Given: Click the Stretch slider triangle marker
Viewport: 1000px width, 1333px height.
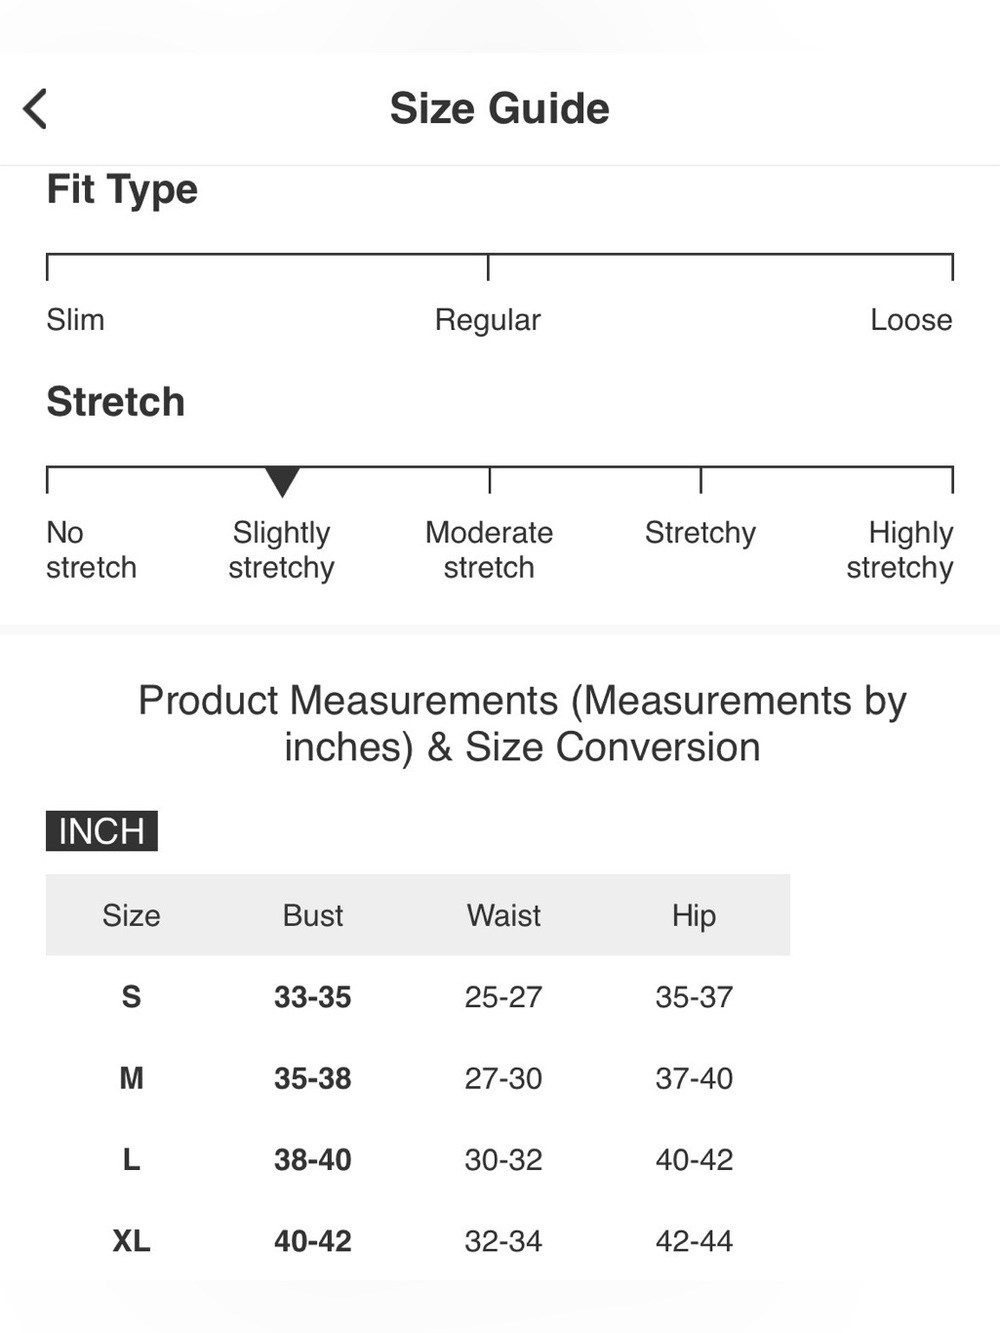Looking at the screenshot, I should [282, 482].
